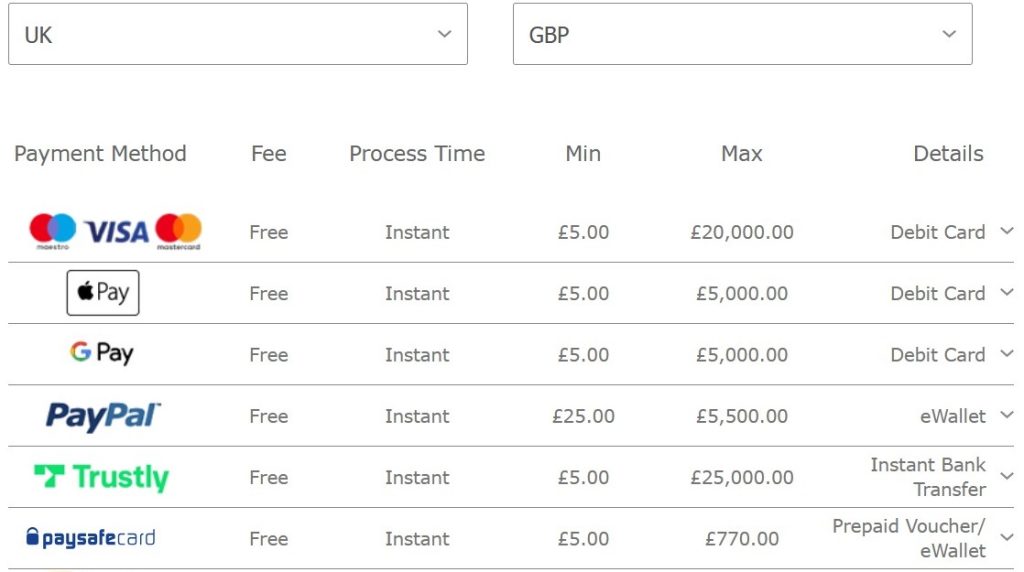Select the Google Pay logo
Image resolution: width=1024 pixels, height=572 pixels.
(101, 354)
